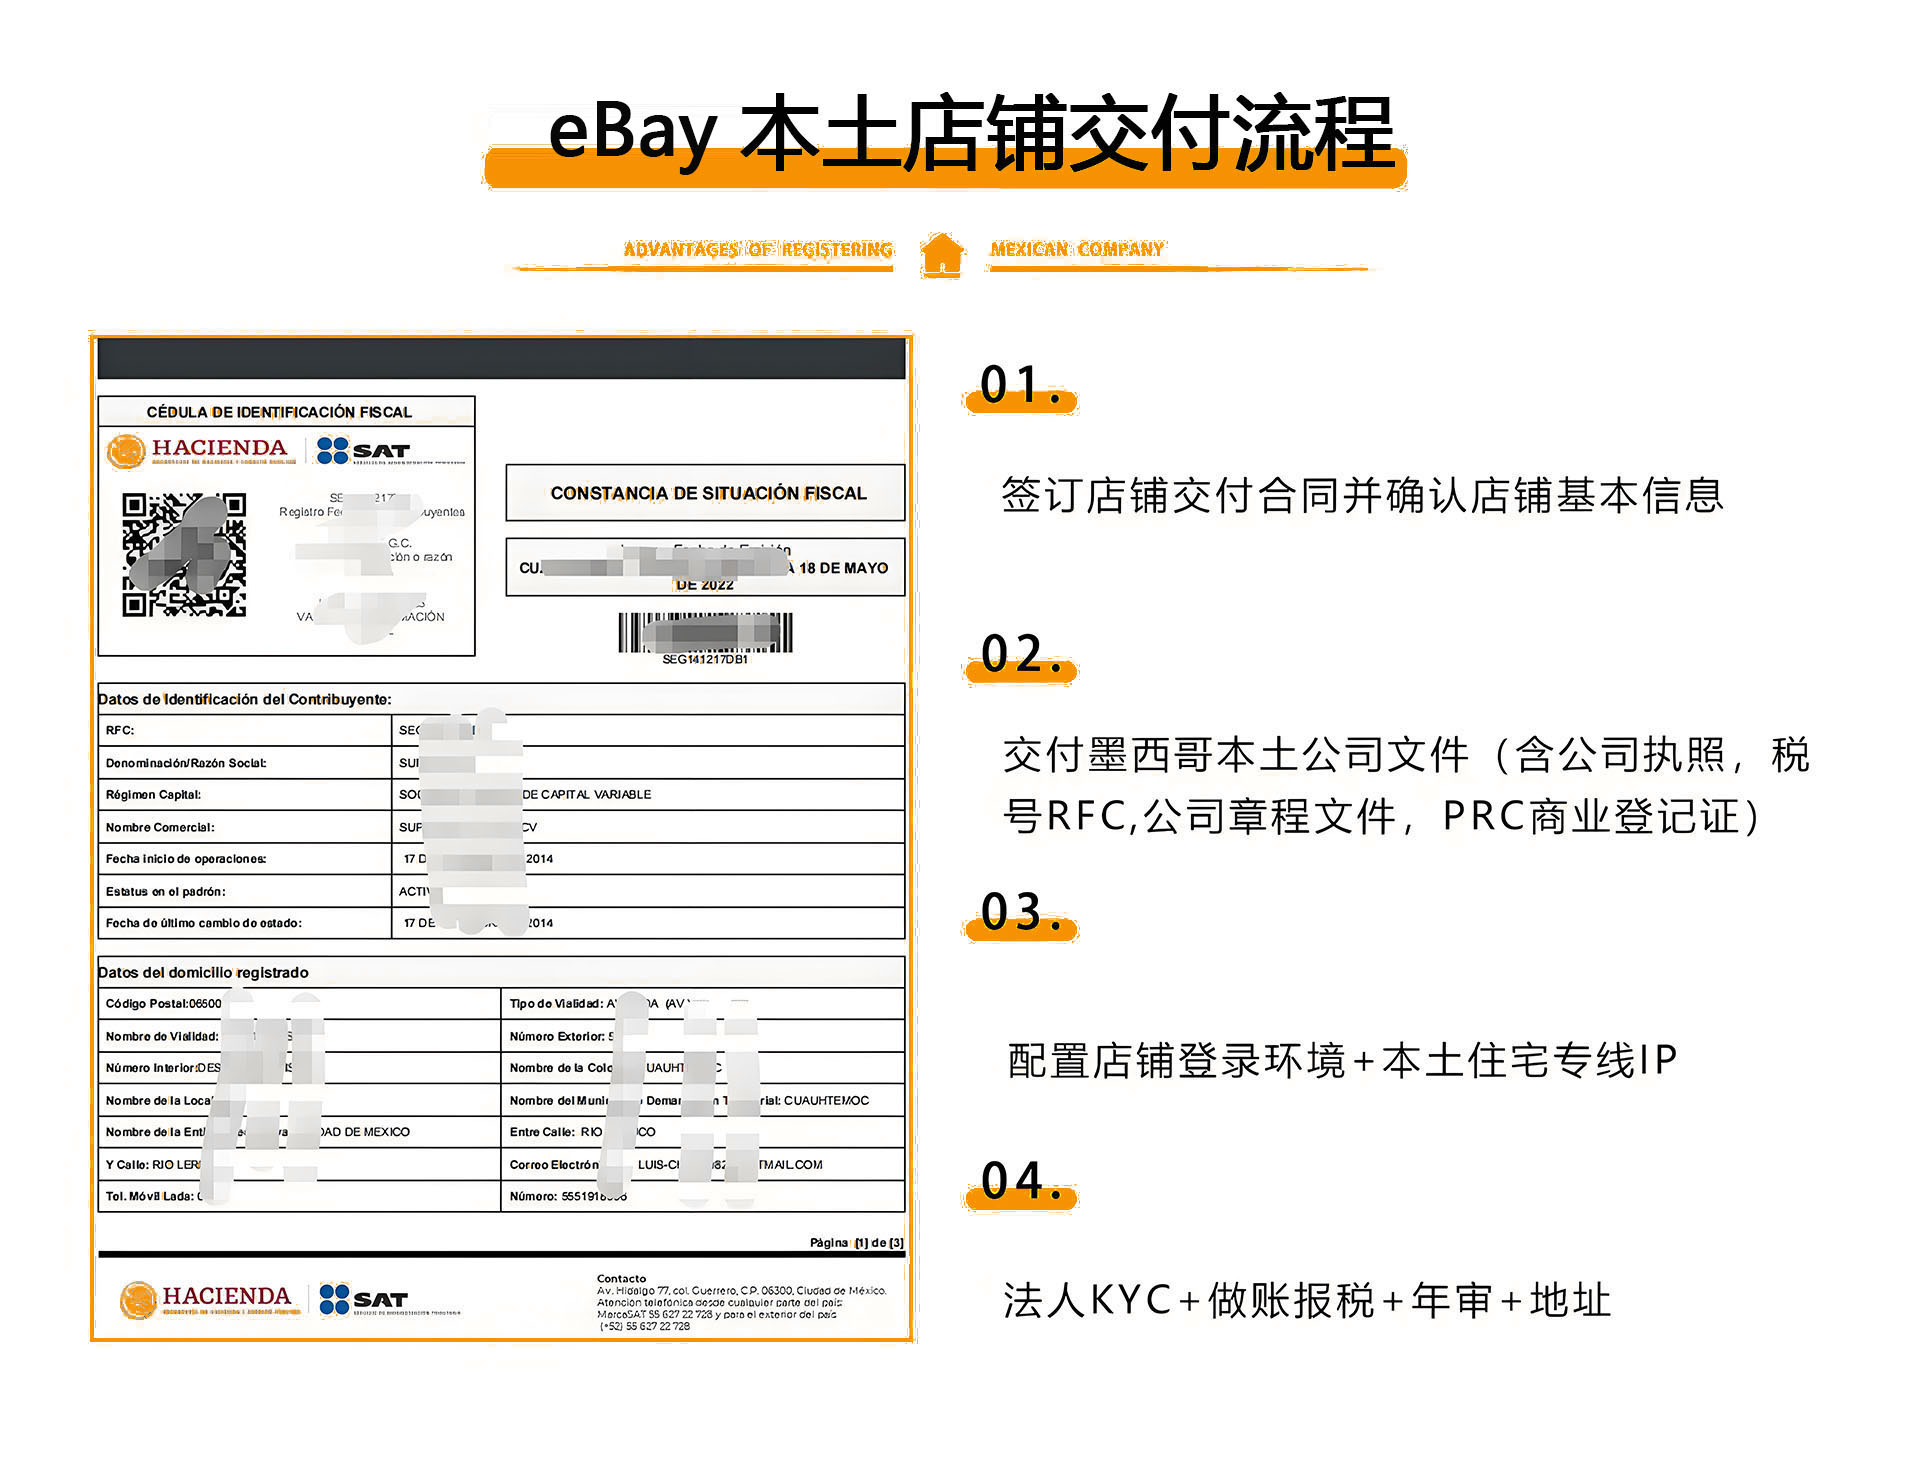Click the document thumbnail dark header bar

[x=501, y=358]
